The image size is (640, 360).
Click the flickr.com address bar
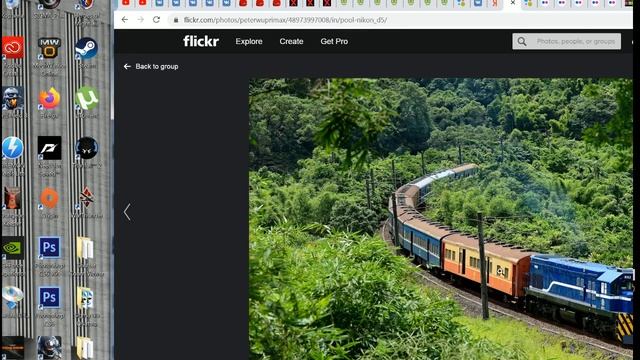click(x=285, y=20)
